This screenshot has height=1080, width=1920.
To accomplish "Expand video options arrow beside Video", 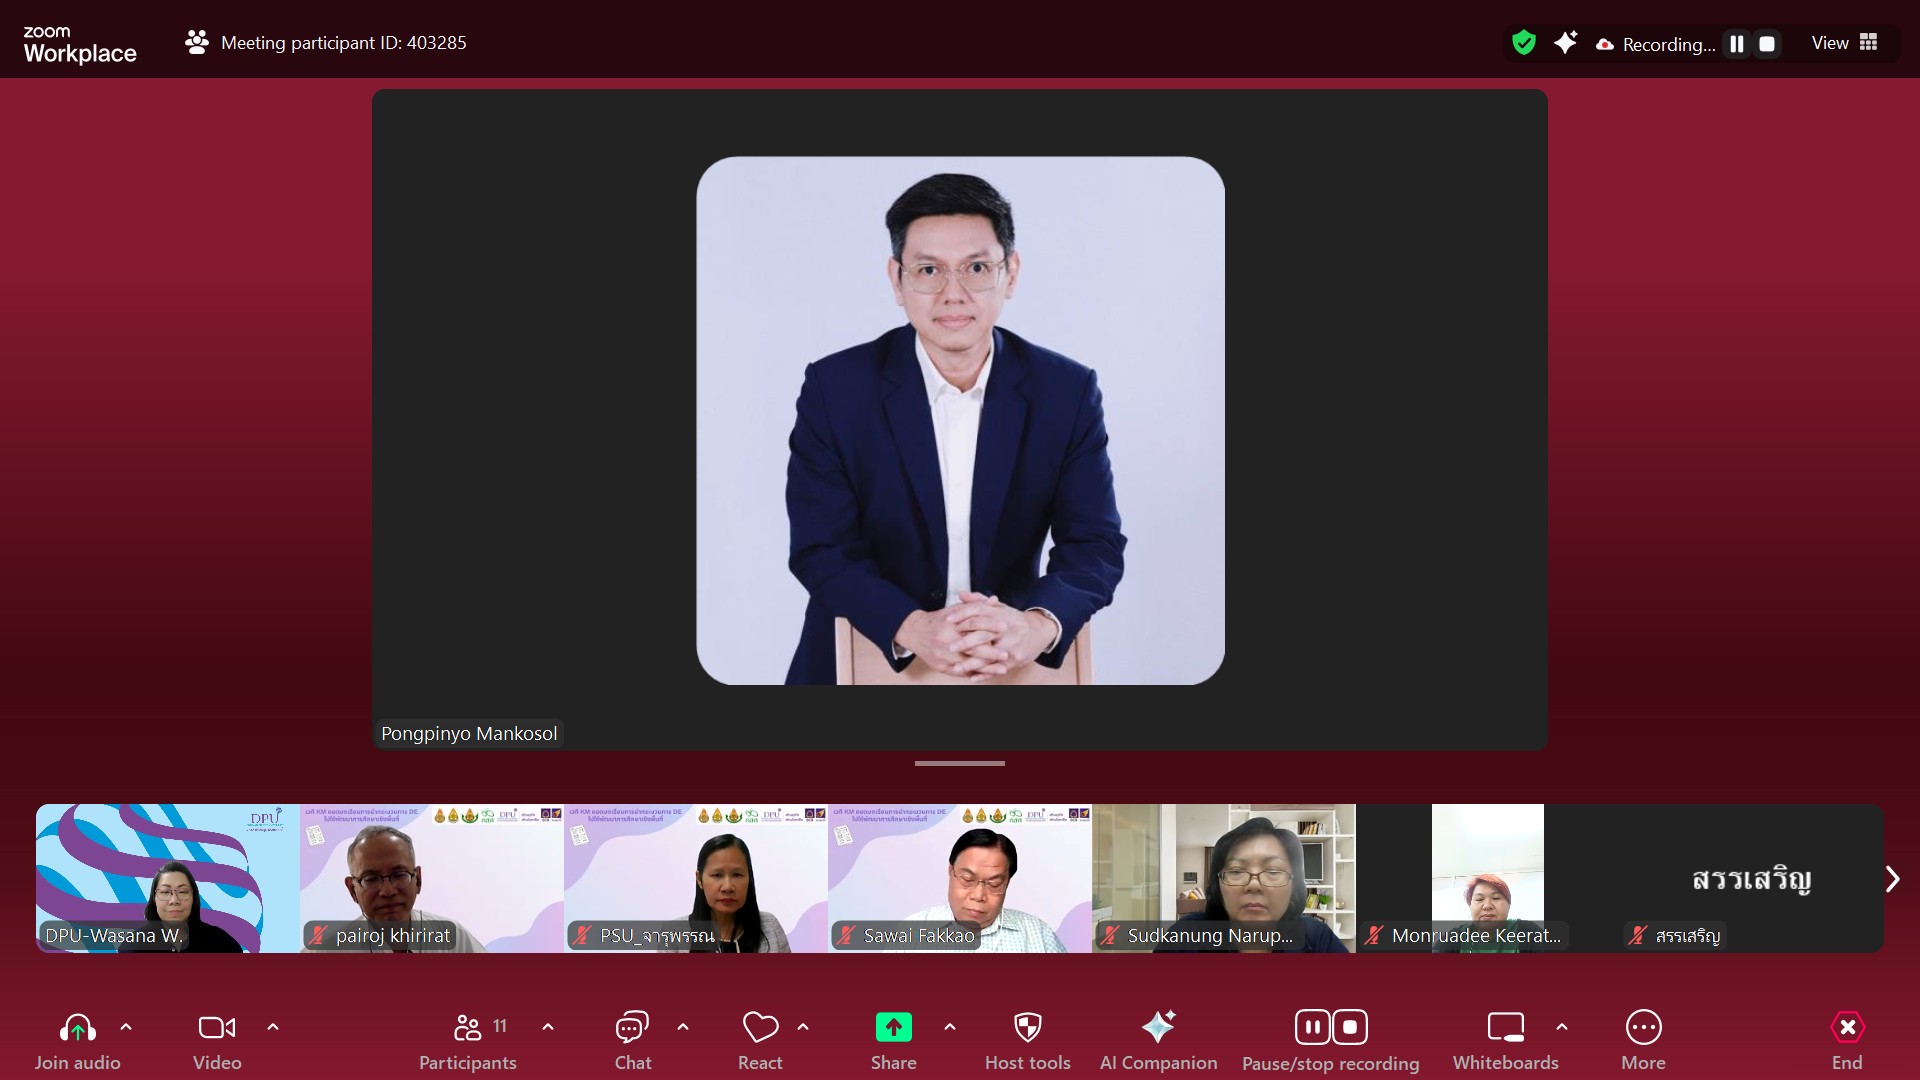I will (273, 1027).
